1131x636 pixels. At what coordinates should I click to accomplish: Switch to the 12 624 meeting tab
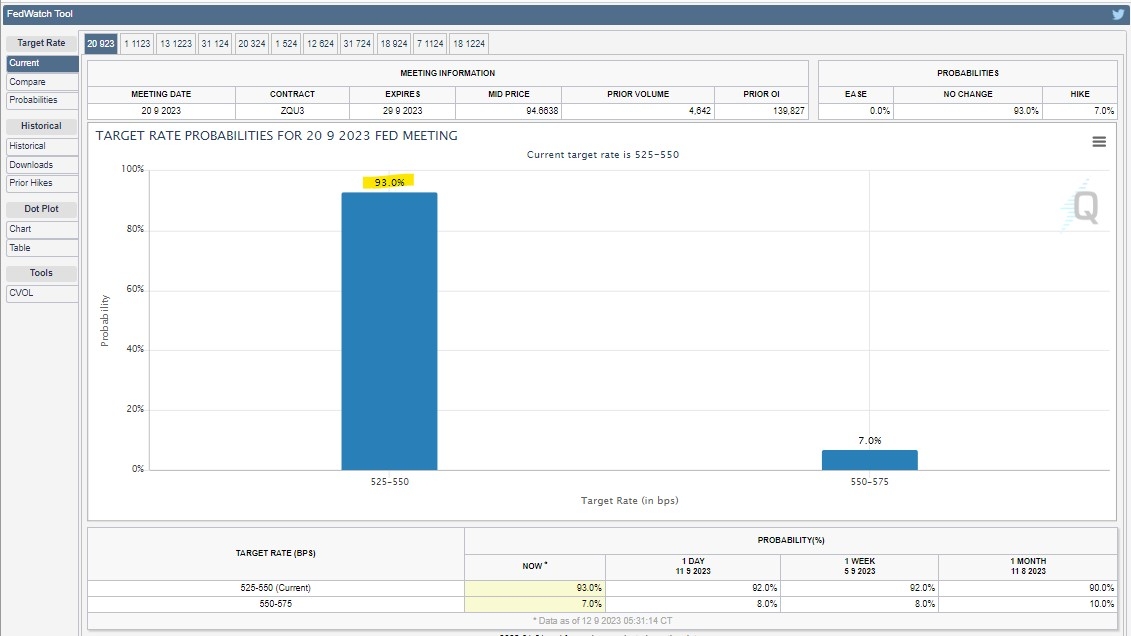click(321, 44)
